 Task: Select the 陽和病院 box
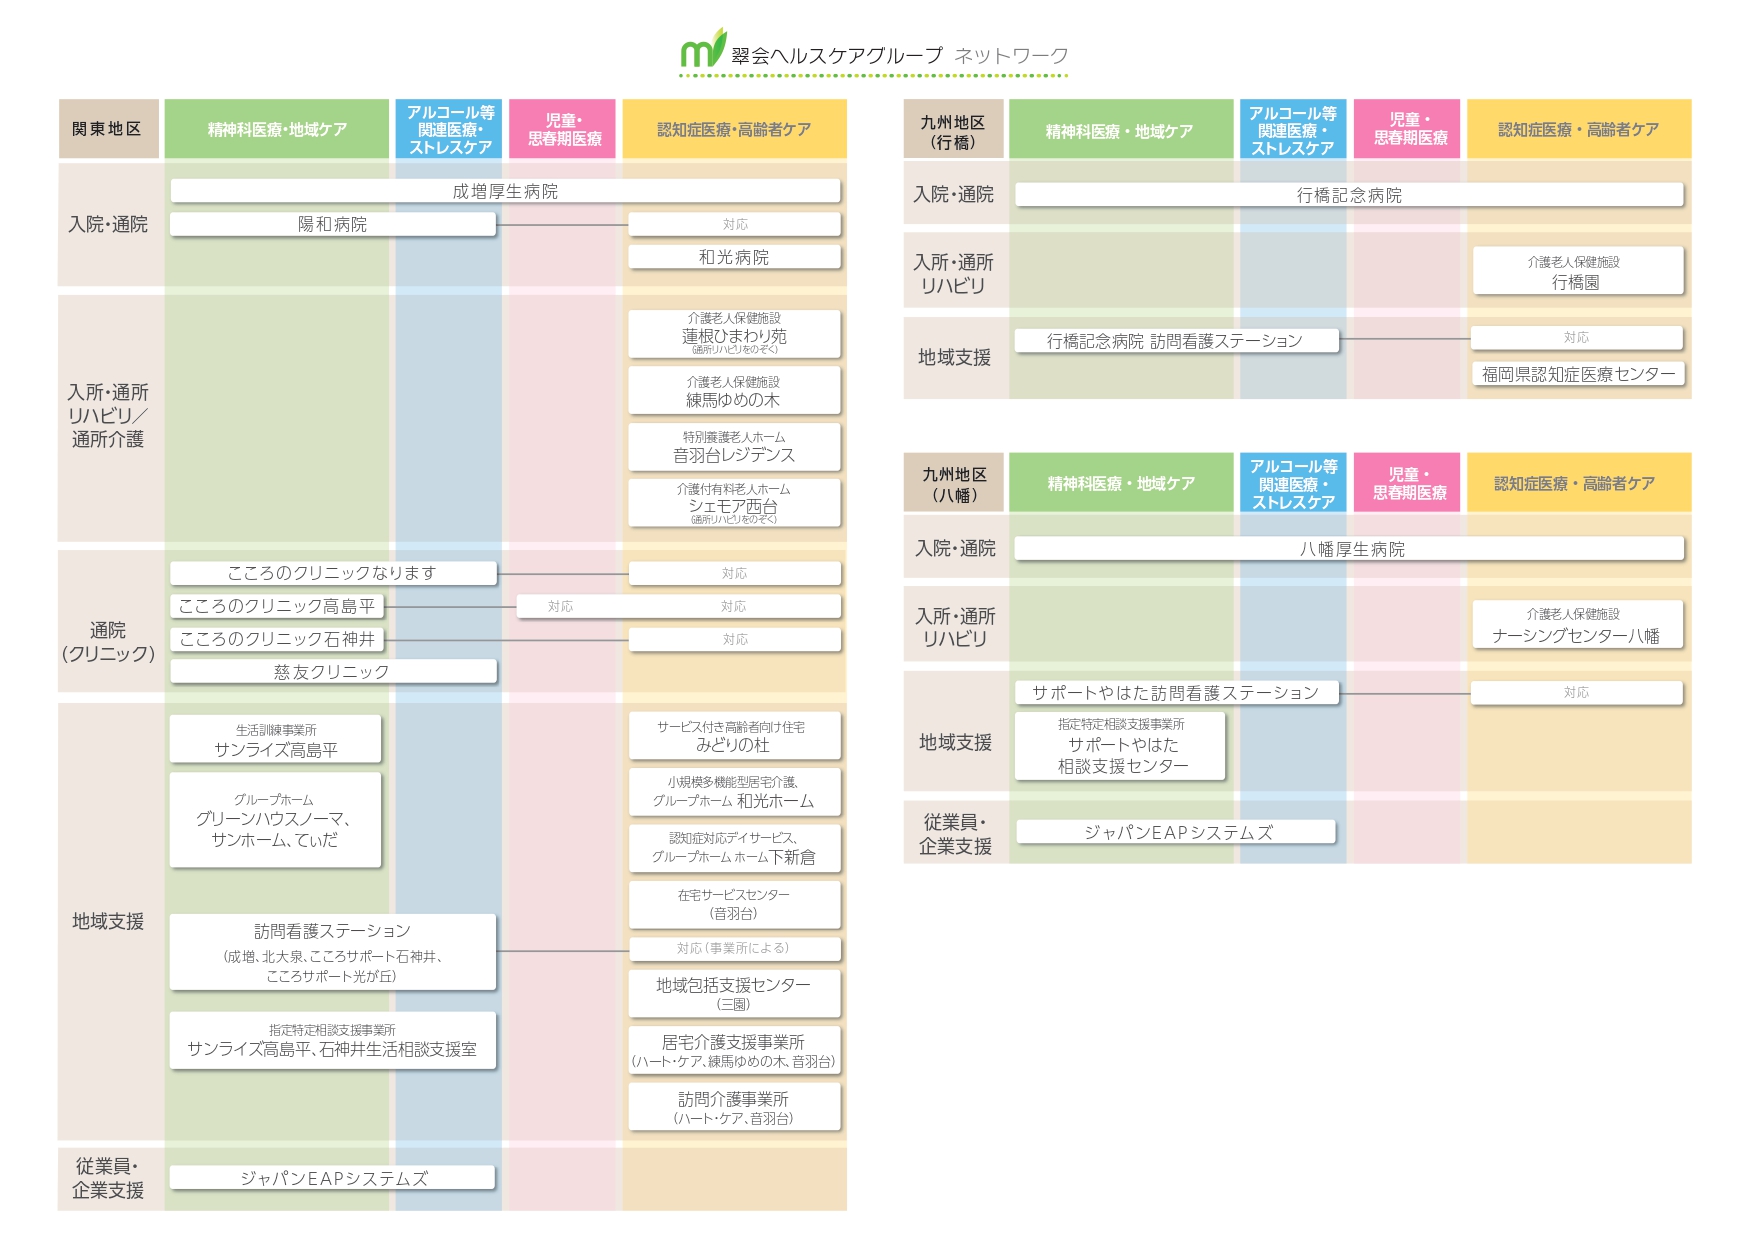coord(332,224)
